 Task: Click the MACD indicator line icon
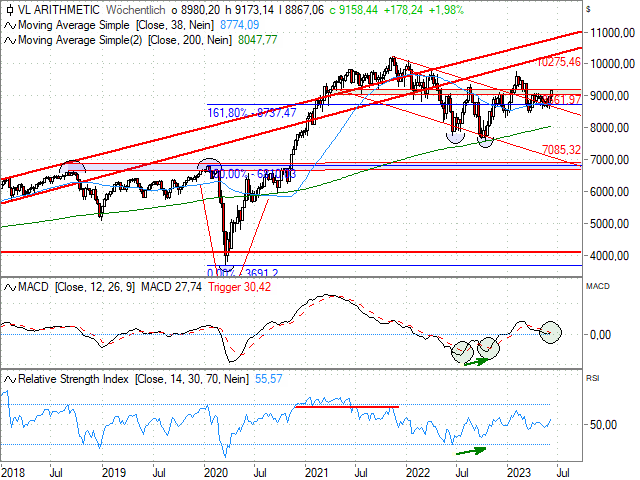(x=10, y=287)
